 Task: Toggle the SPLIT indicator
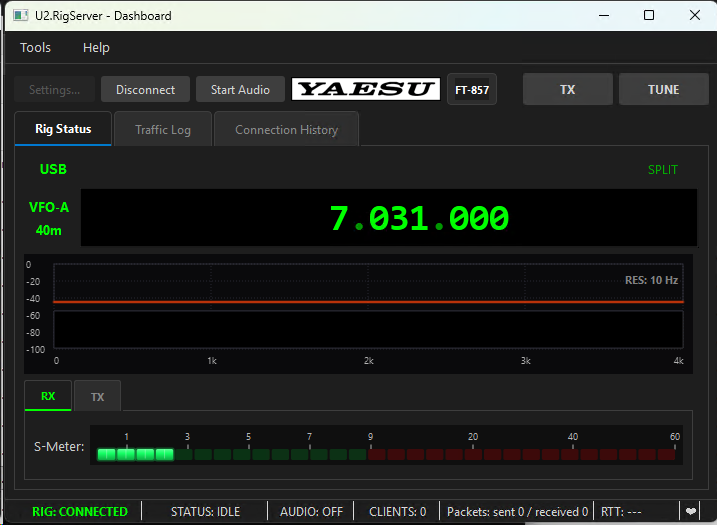coord(663,170)
